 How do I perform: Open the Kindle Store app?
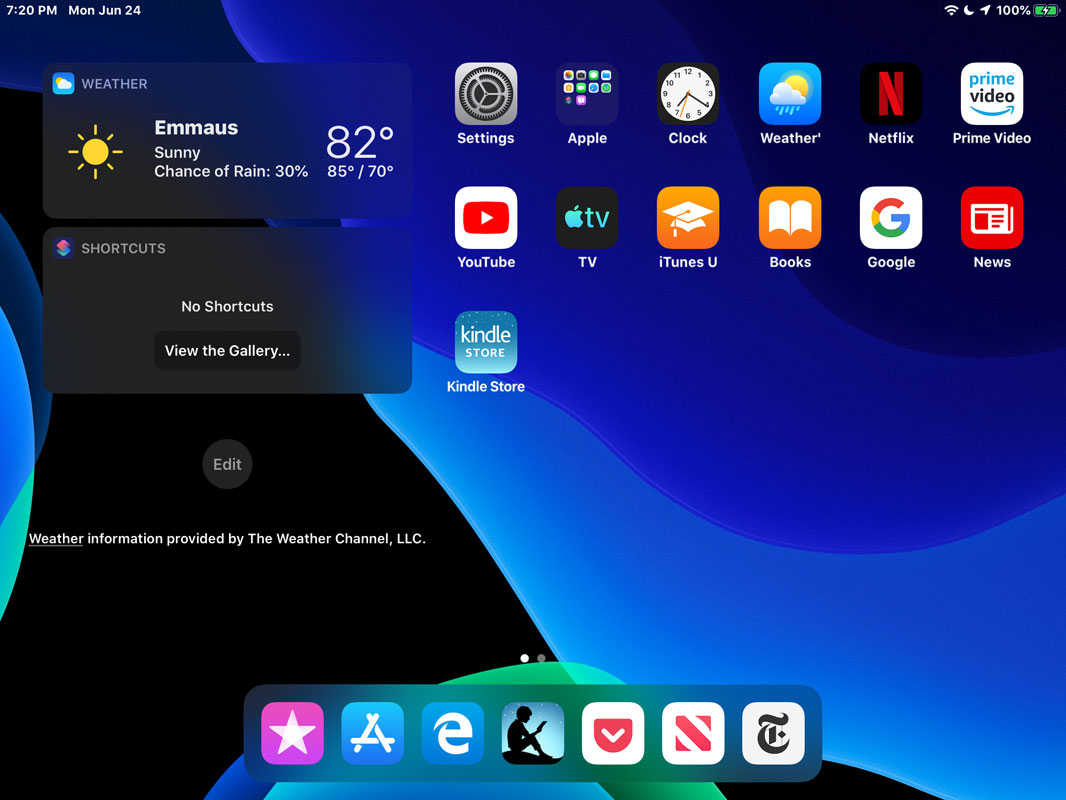click(x=485, y=342)
